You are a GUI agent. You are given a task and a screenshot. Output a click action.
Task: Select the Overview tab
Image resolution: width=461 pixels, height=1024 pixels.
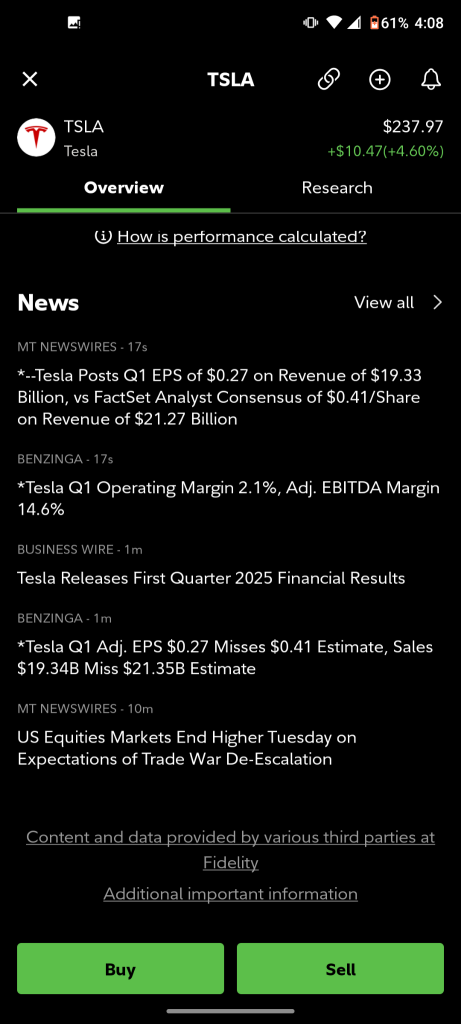(x=123, y=188)
